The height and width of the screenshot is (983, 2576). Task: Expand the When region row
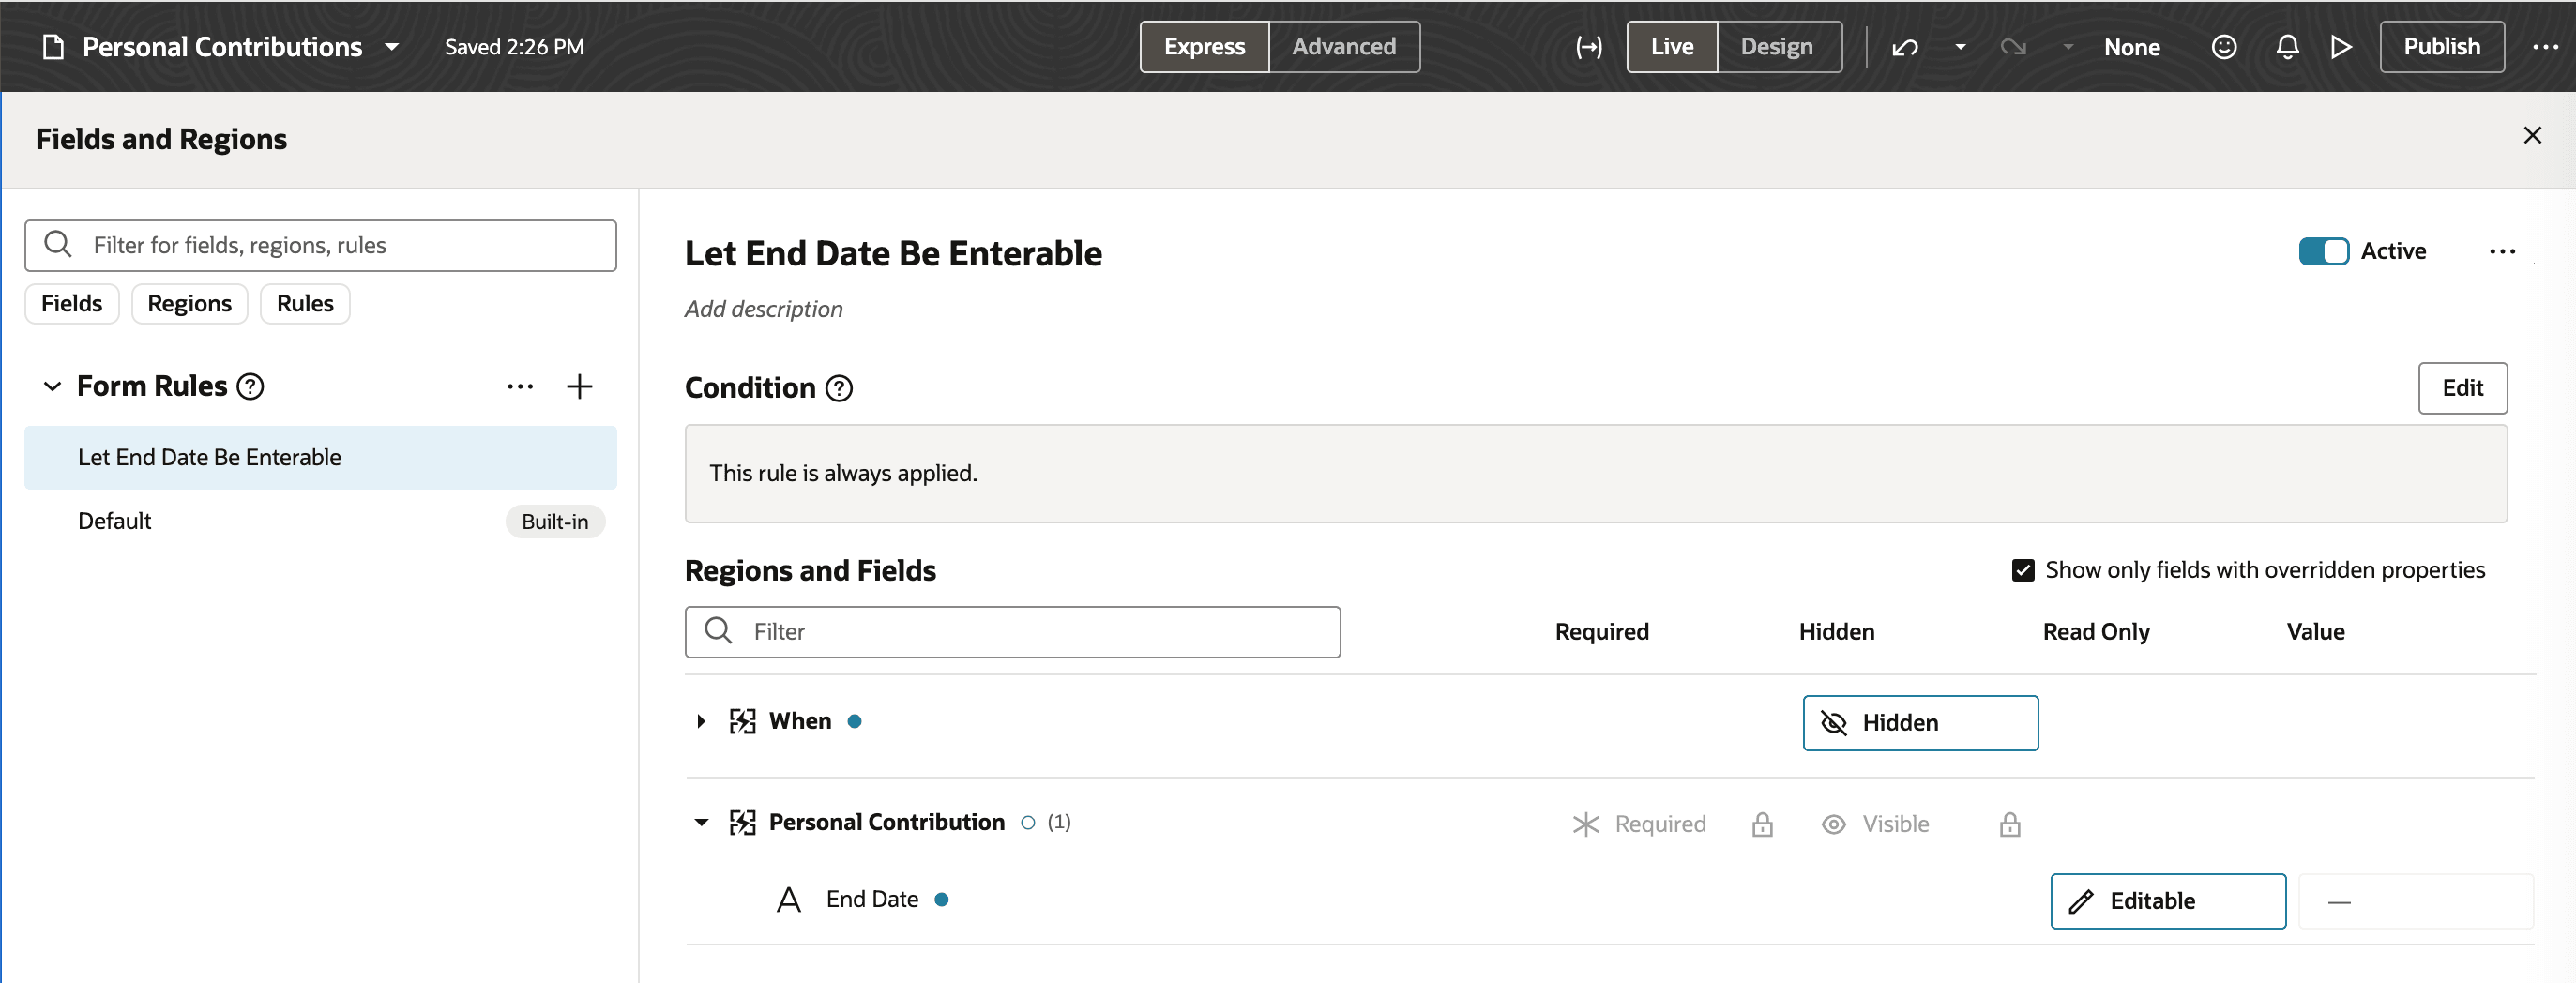700,721
